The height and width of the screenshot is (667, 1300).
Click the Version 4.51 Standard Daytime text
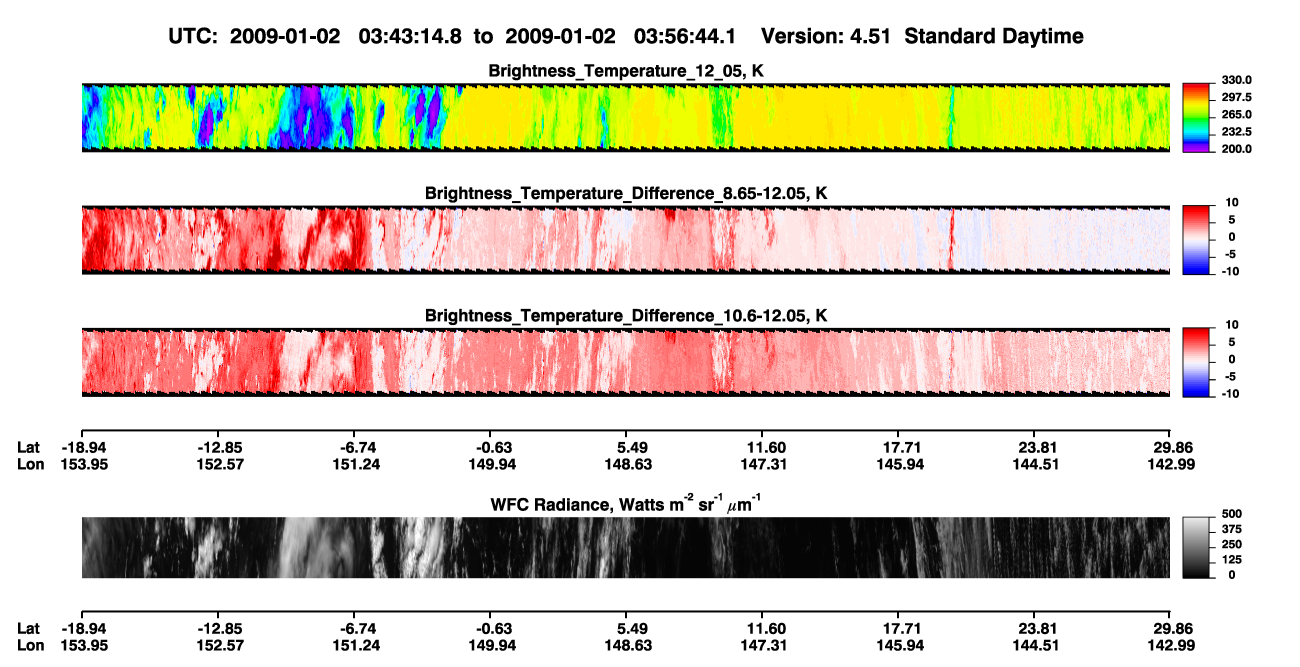[922, 36]
